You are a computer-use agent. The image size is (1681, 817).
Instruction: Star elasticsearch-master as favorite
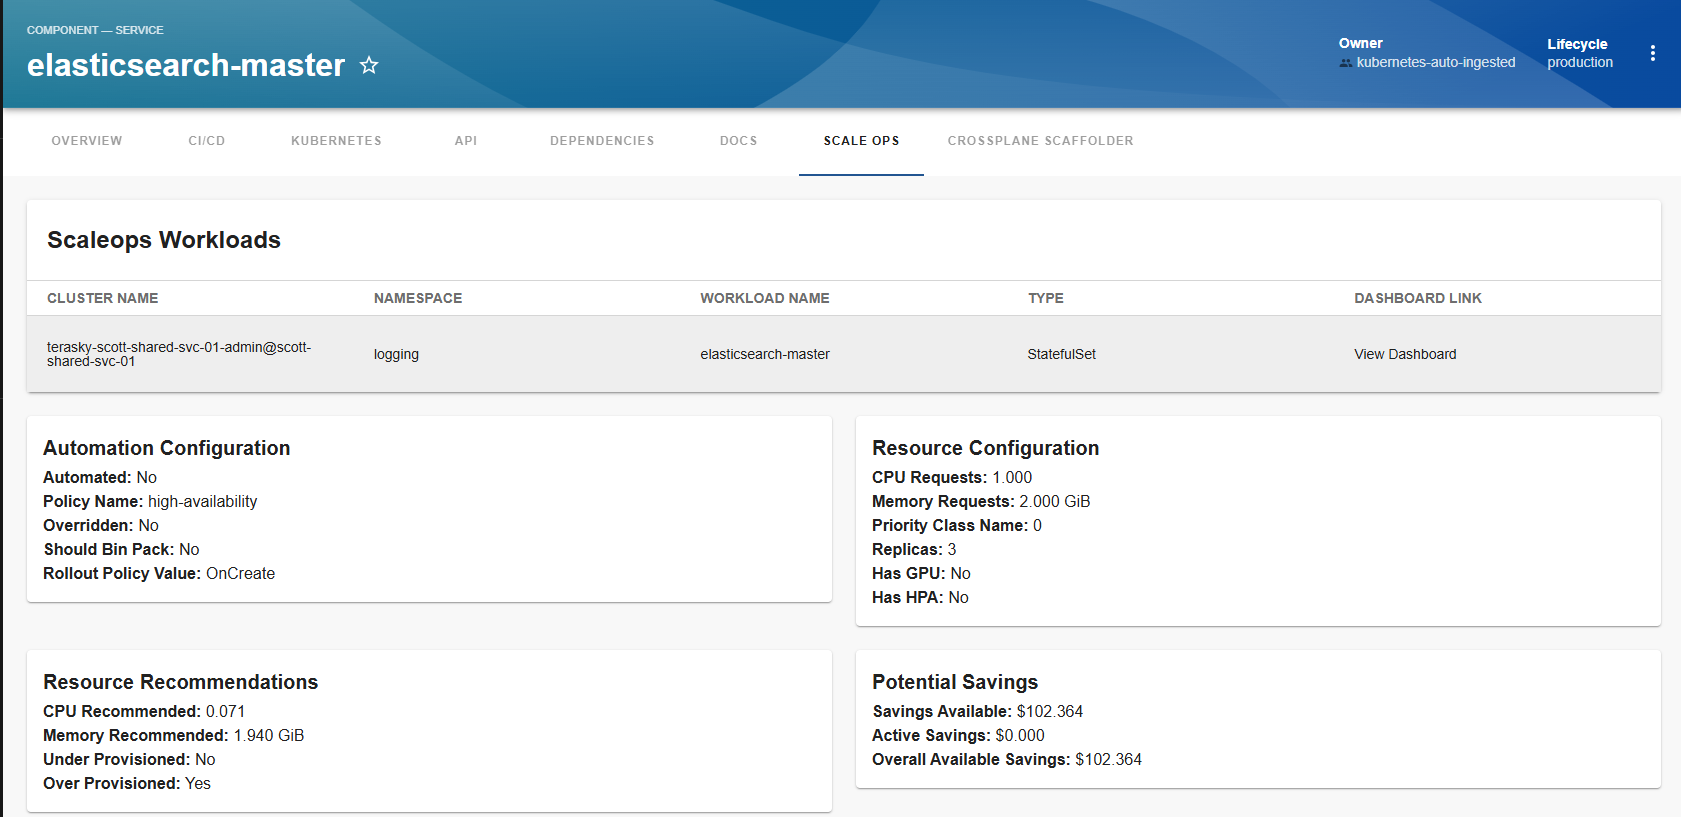coord(369,65)
